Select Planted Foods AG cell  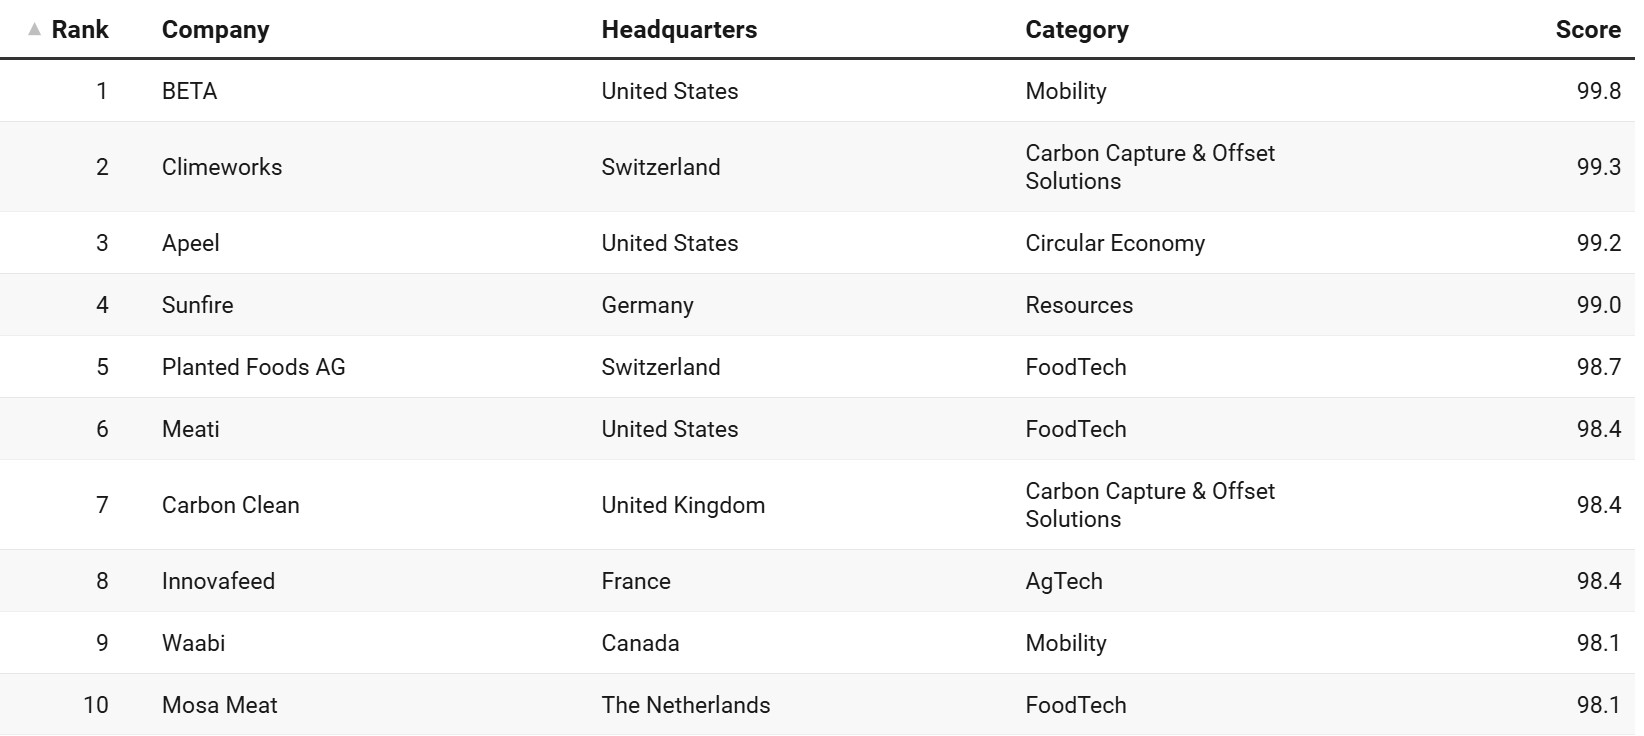[253, 367]
